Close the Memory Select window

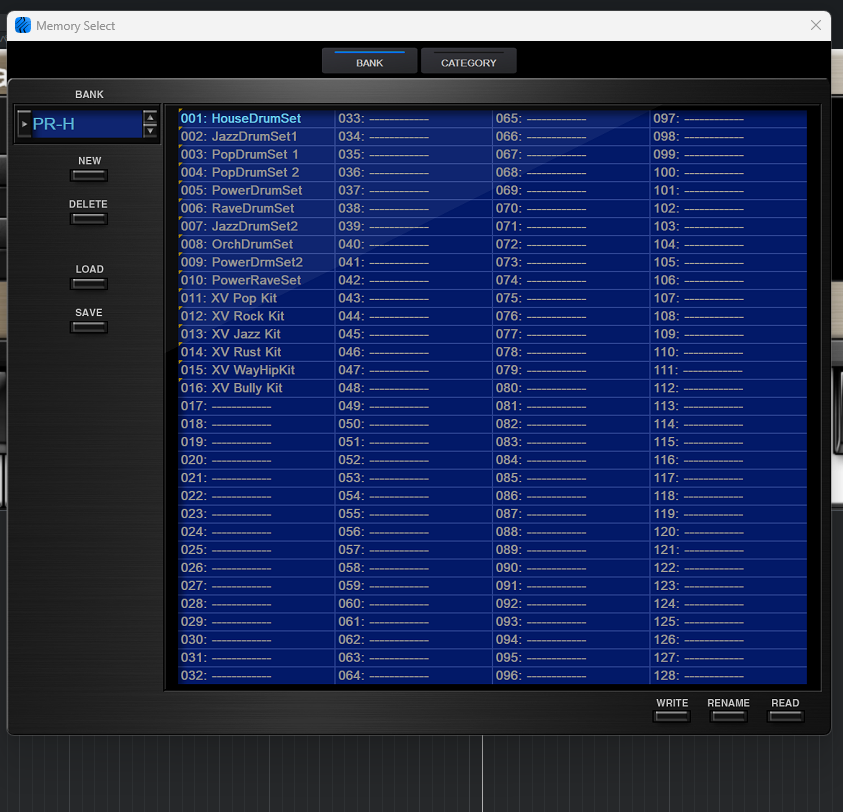coord(816,25)
